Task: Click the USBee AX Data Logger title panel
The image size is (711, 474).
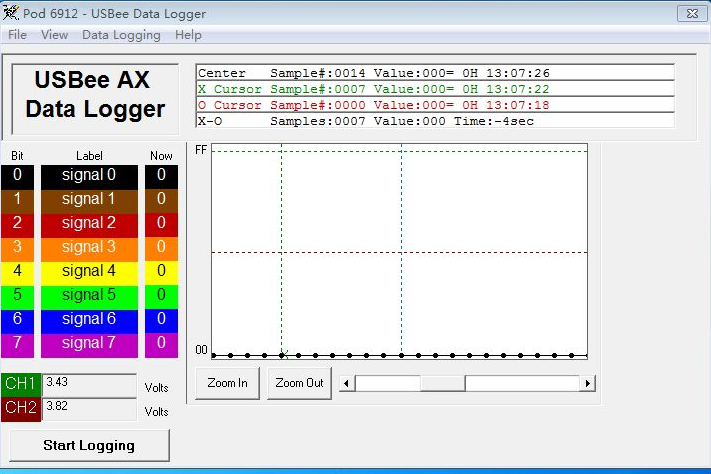Action: tap(95, 99)
